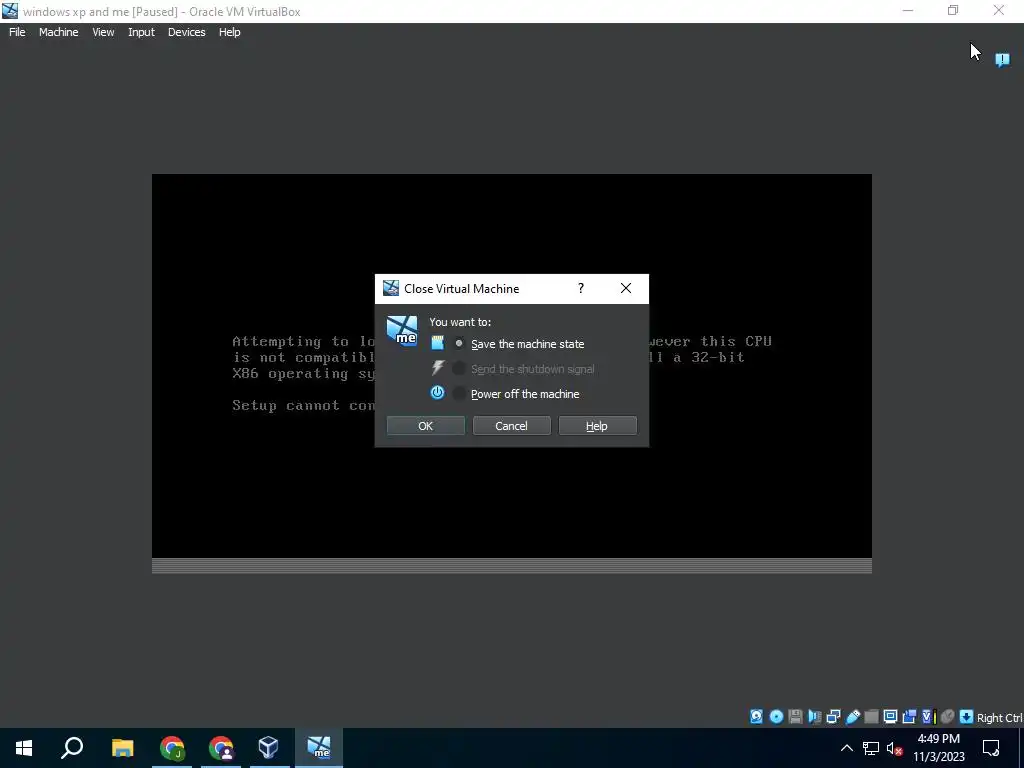Open the first Chrome taskbar icon
The height and width of the screenshot is (768, 1024).
click(x=172, y=748)
